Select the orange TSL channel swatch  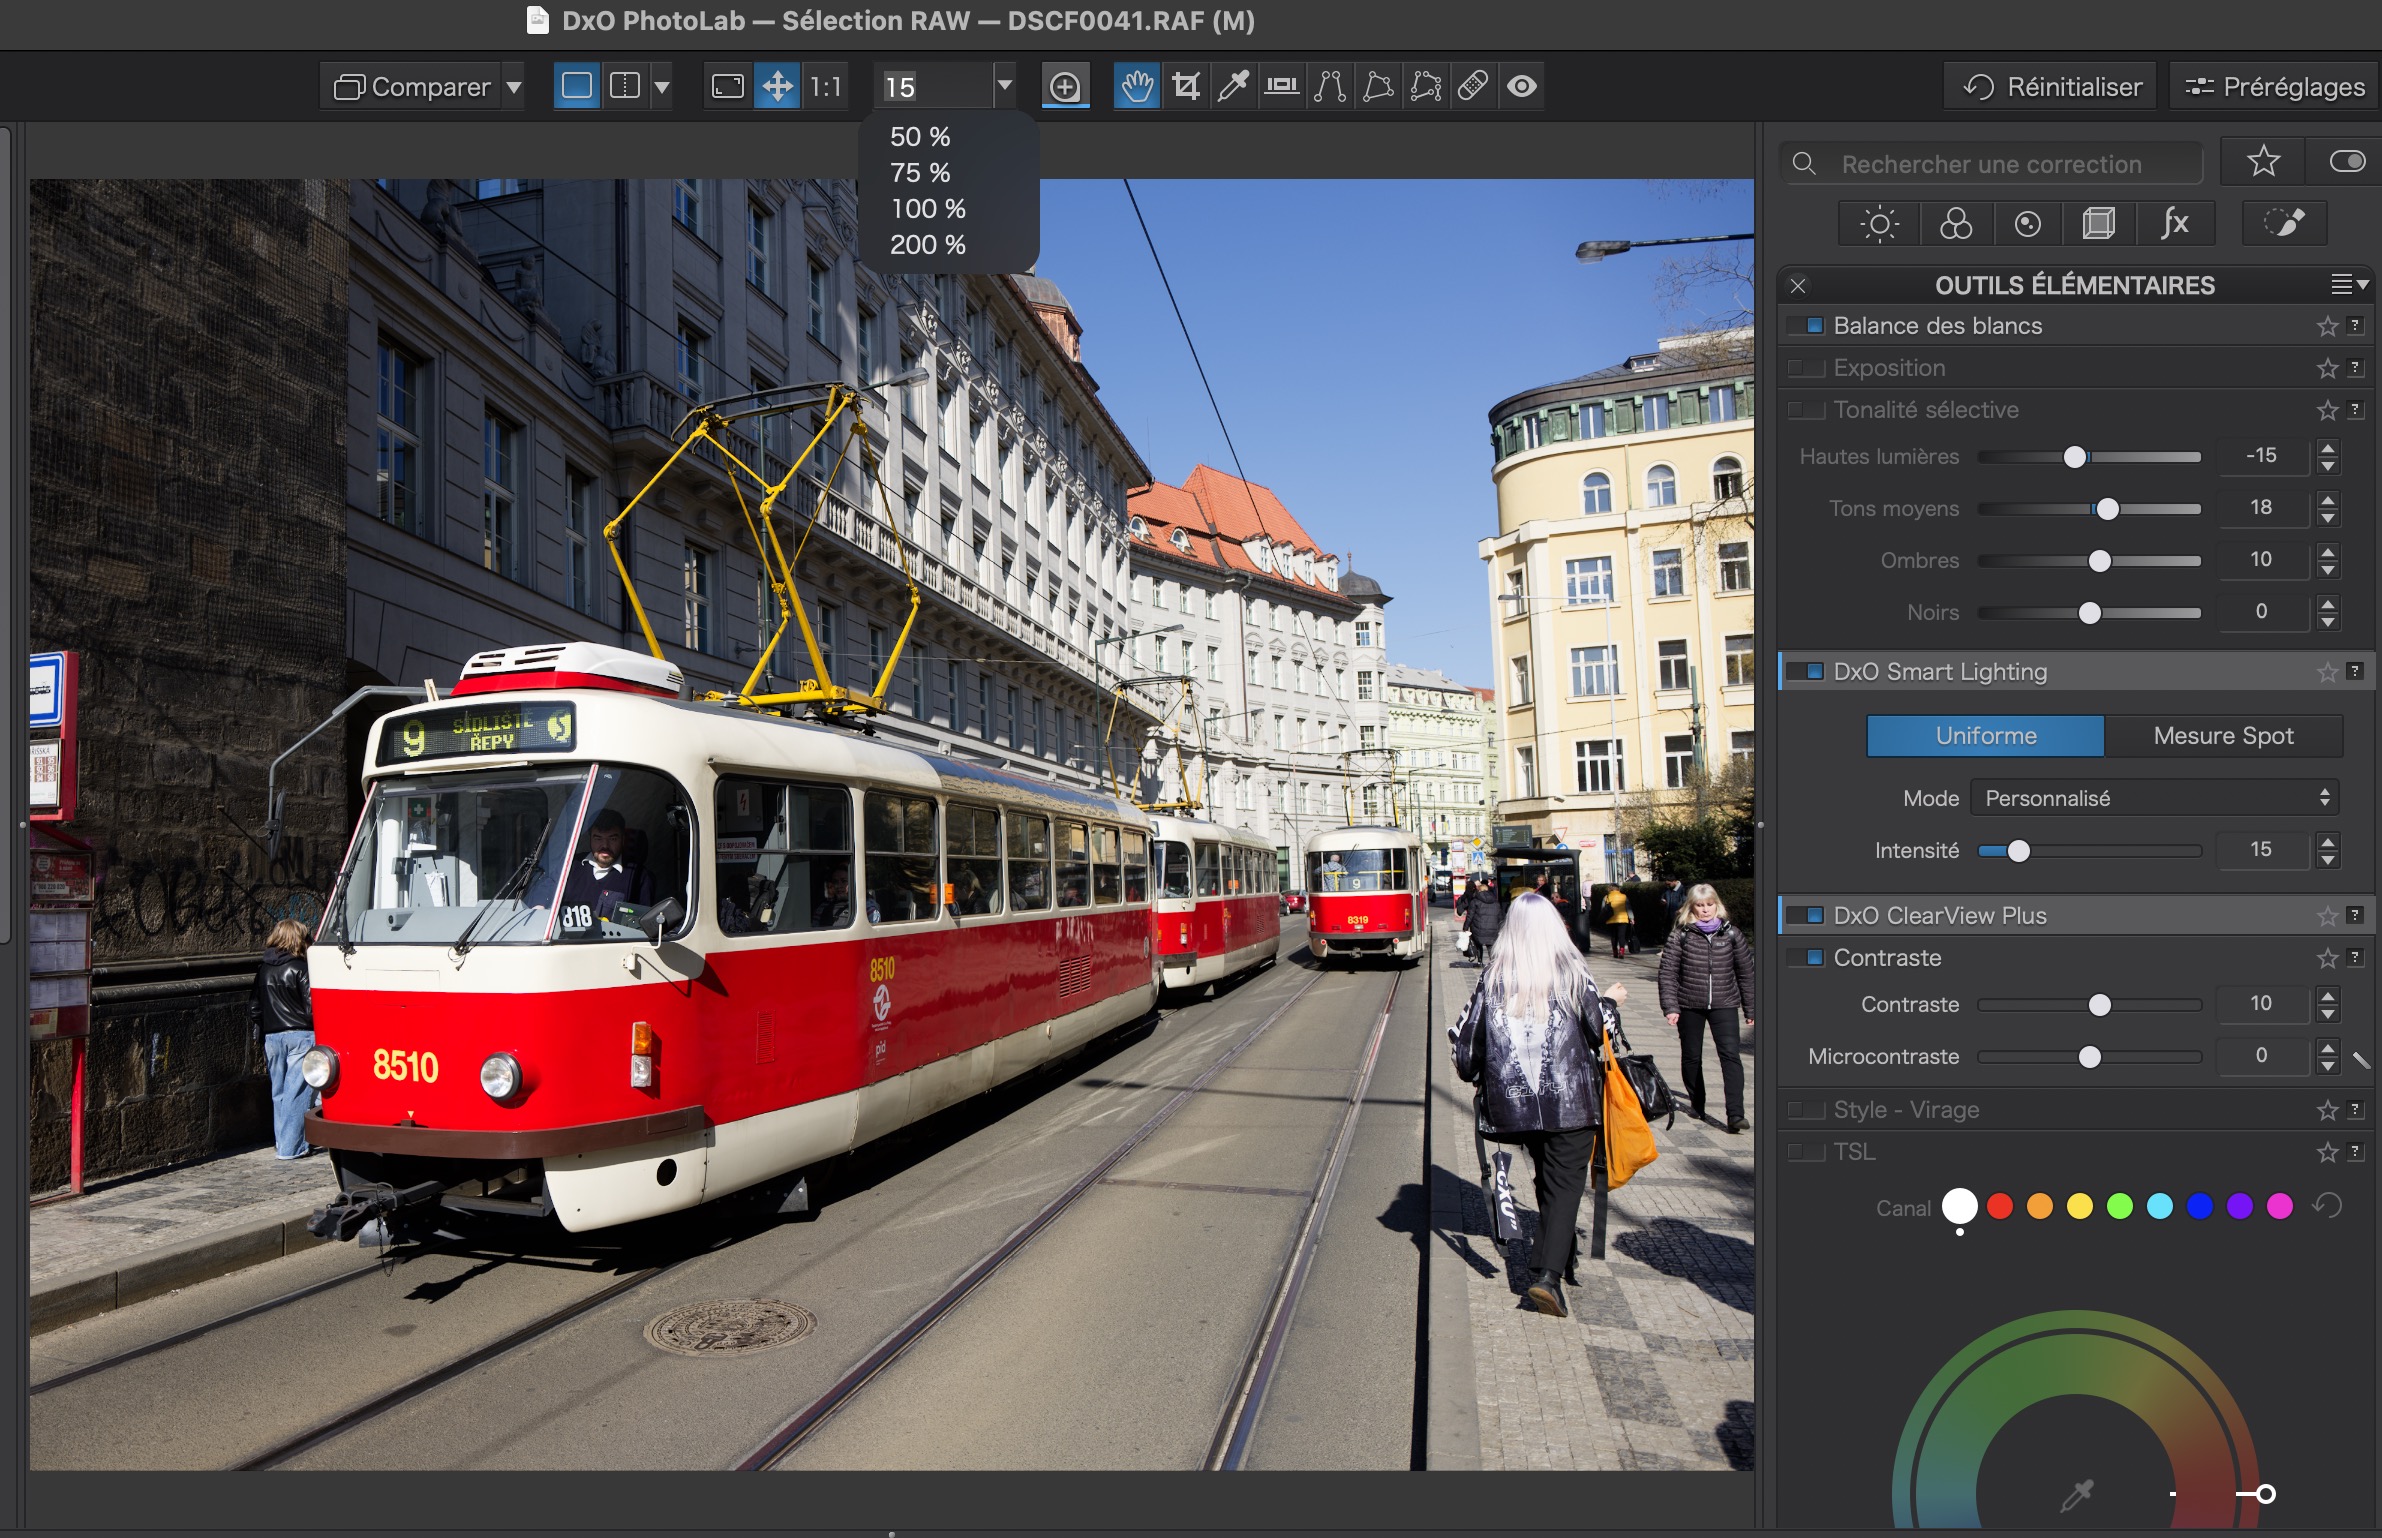pyautogui.click(x=2039, y=1206)
